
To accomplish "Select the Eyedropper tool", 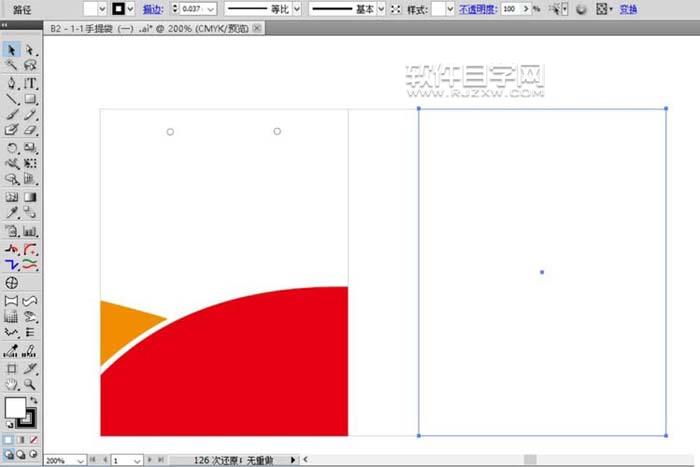I will (11, 213).
